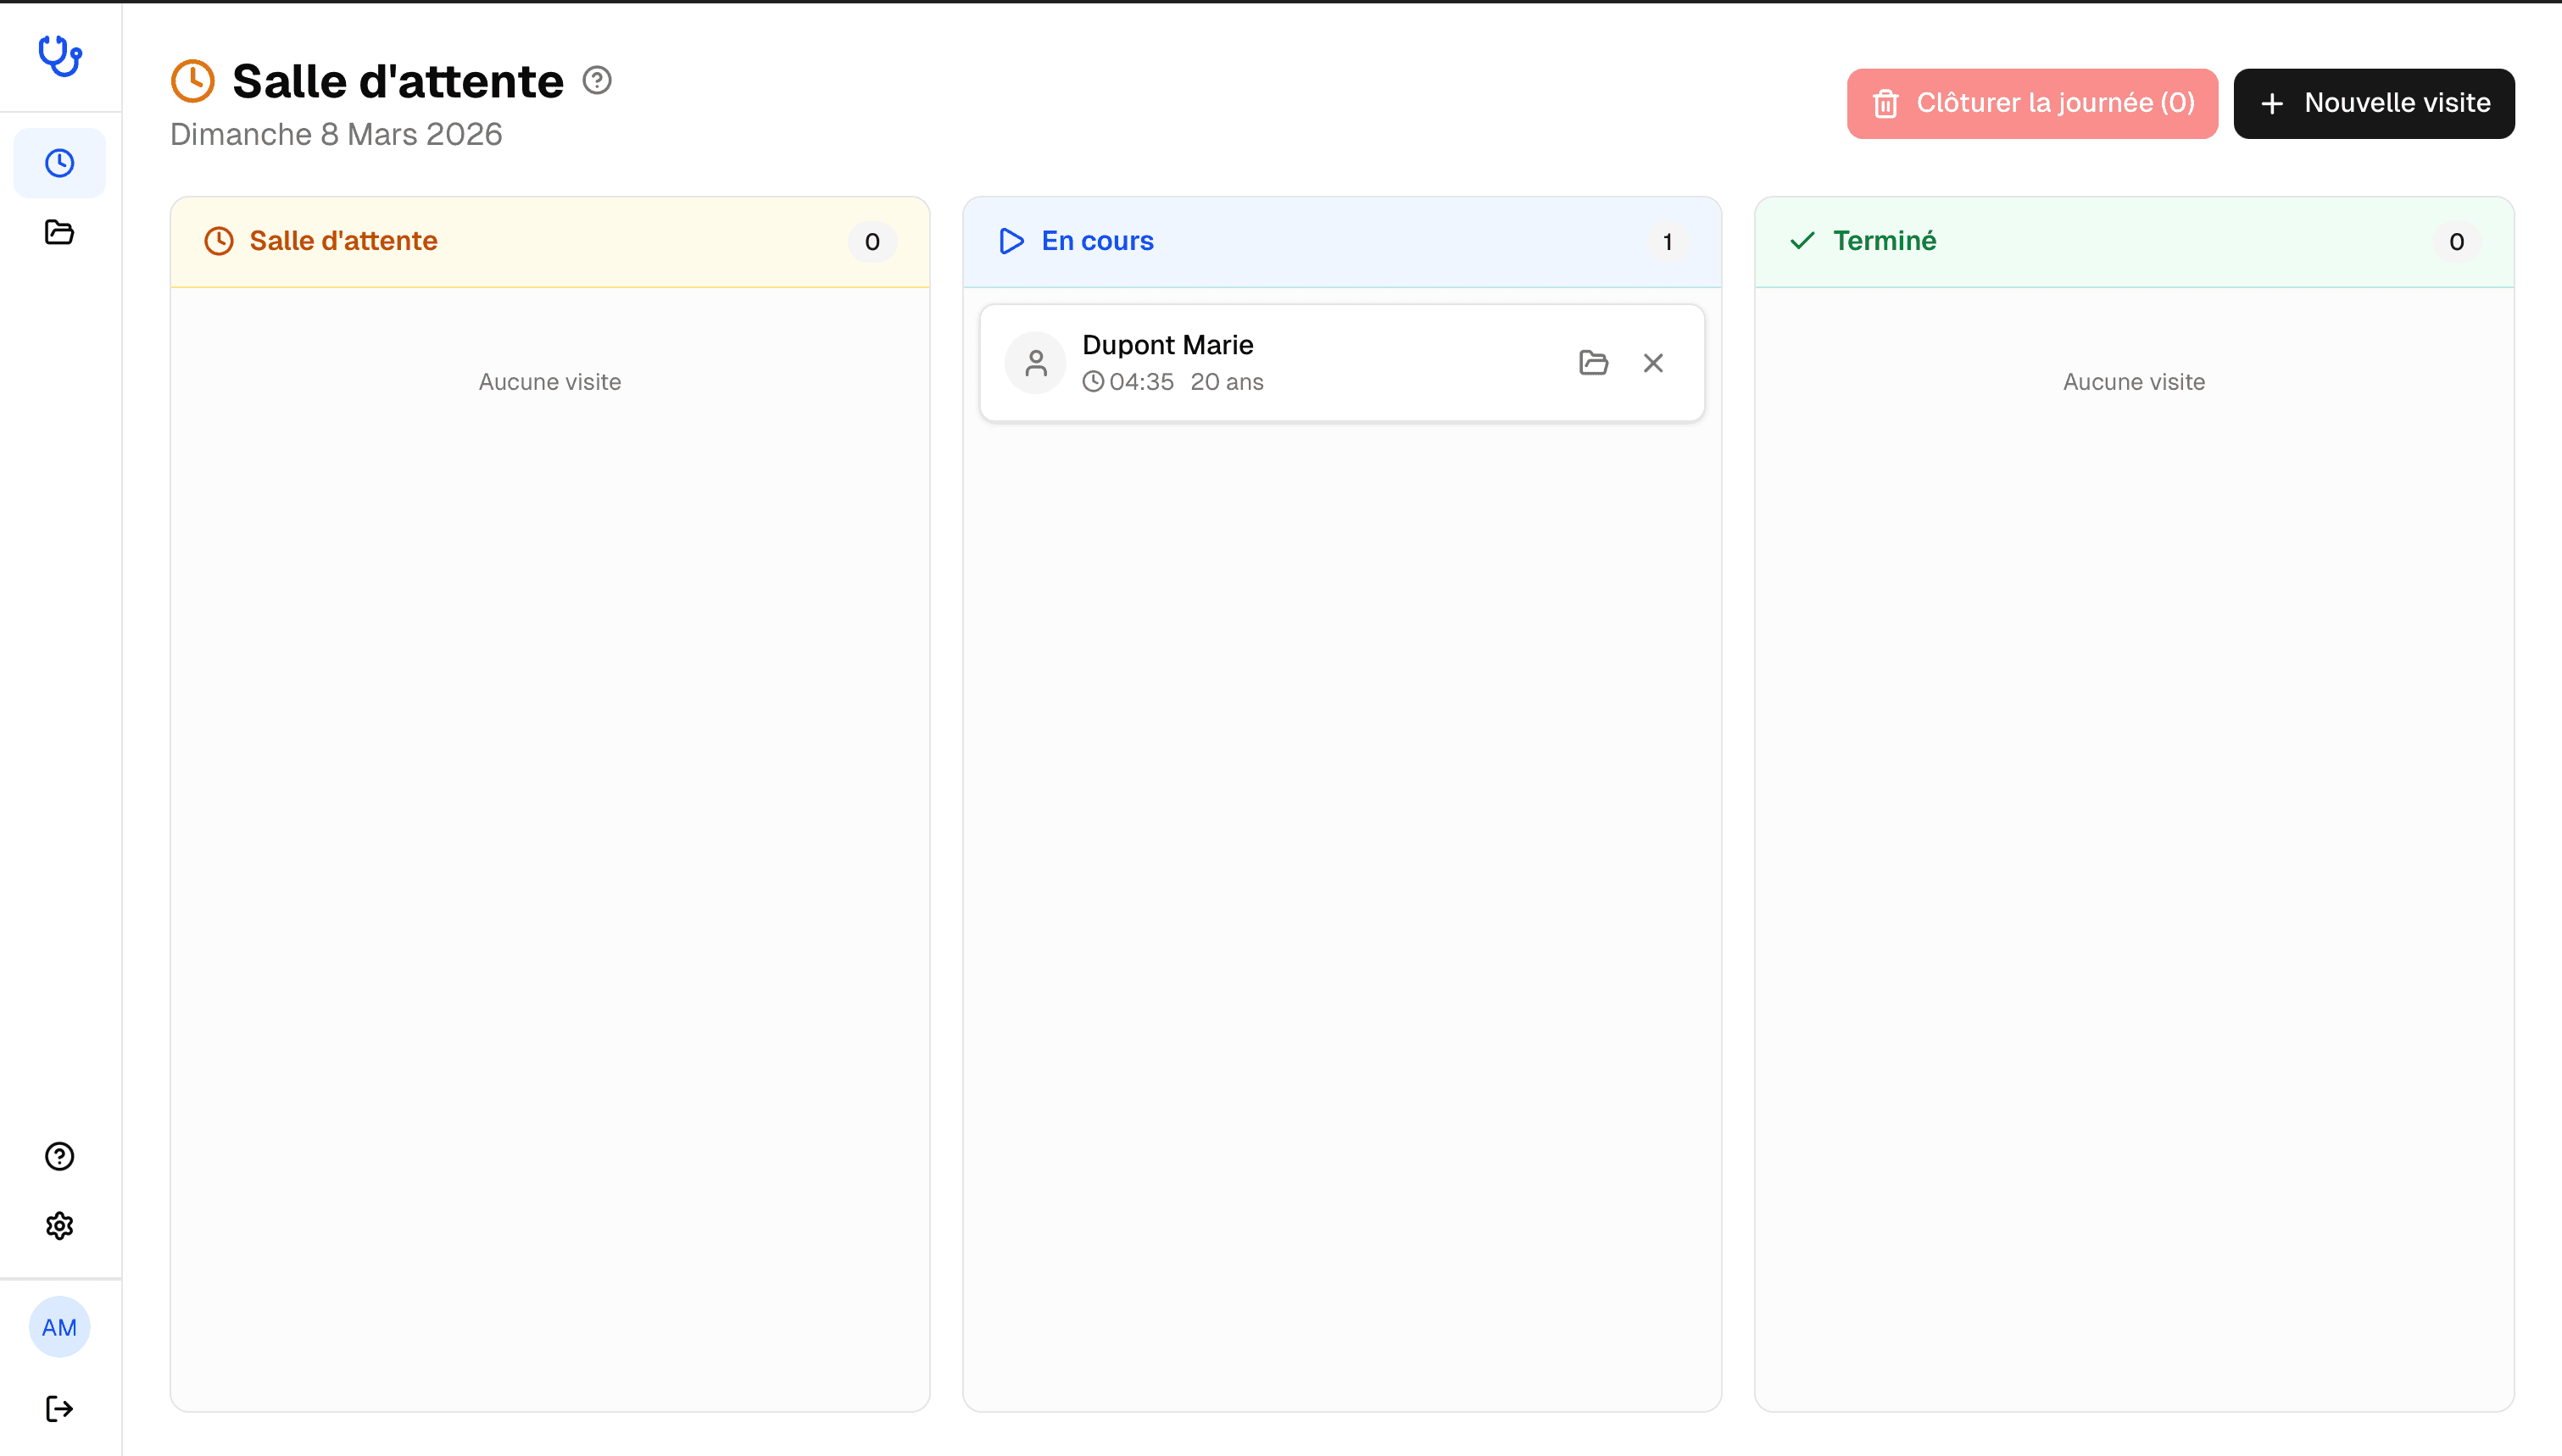Remove Dupont Marie visit with X
This screenshot has width=2562, height=1456.
(1653, 363)
